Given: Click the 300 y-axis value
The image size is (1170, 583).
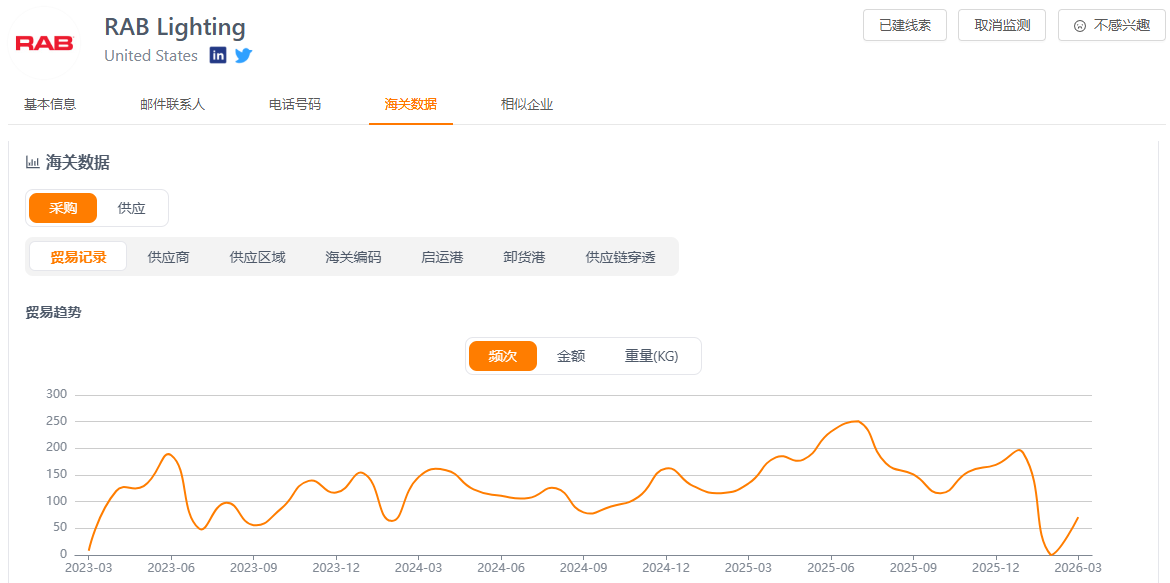Looking at the screenshot, I should (x=57, y=394).
